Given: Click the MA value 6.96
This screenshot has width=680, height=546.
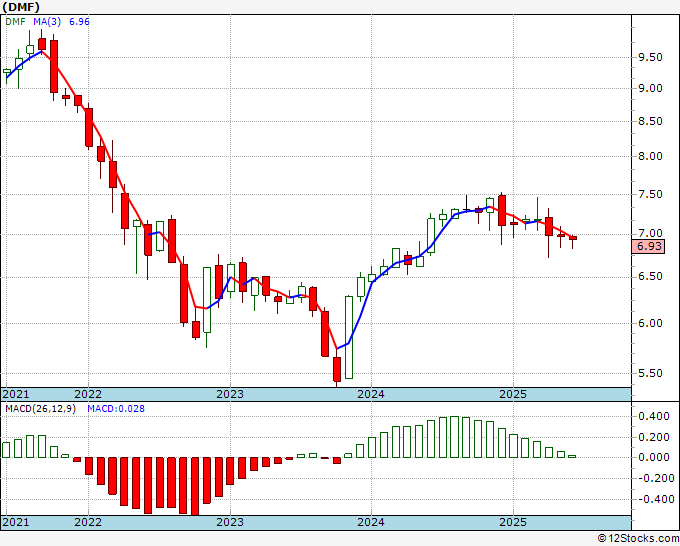Looking at the screenshot, I should click(79, 21).
